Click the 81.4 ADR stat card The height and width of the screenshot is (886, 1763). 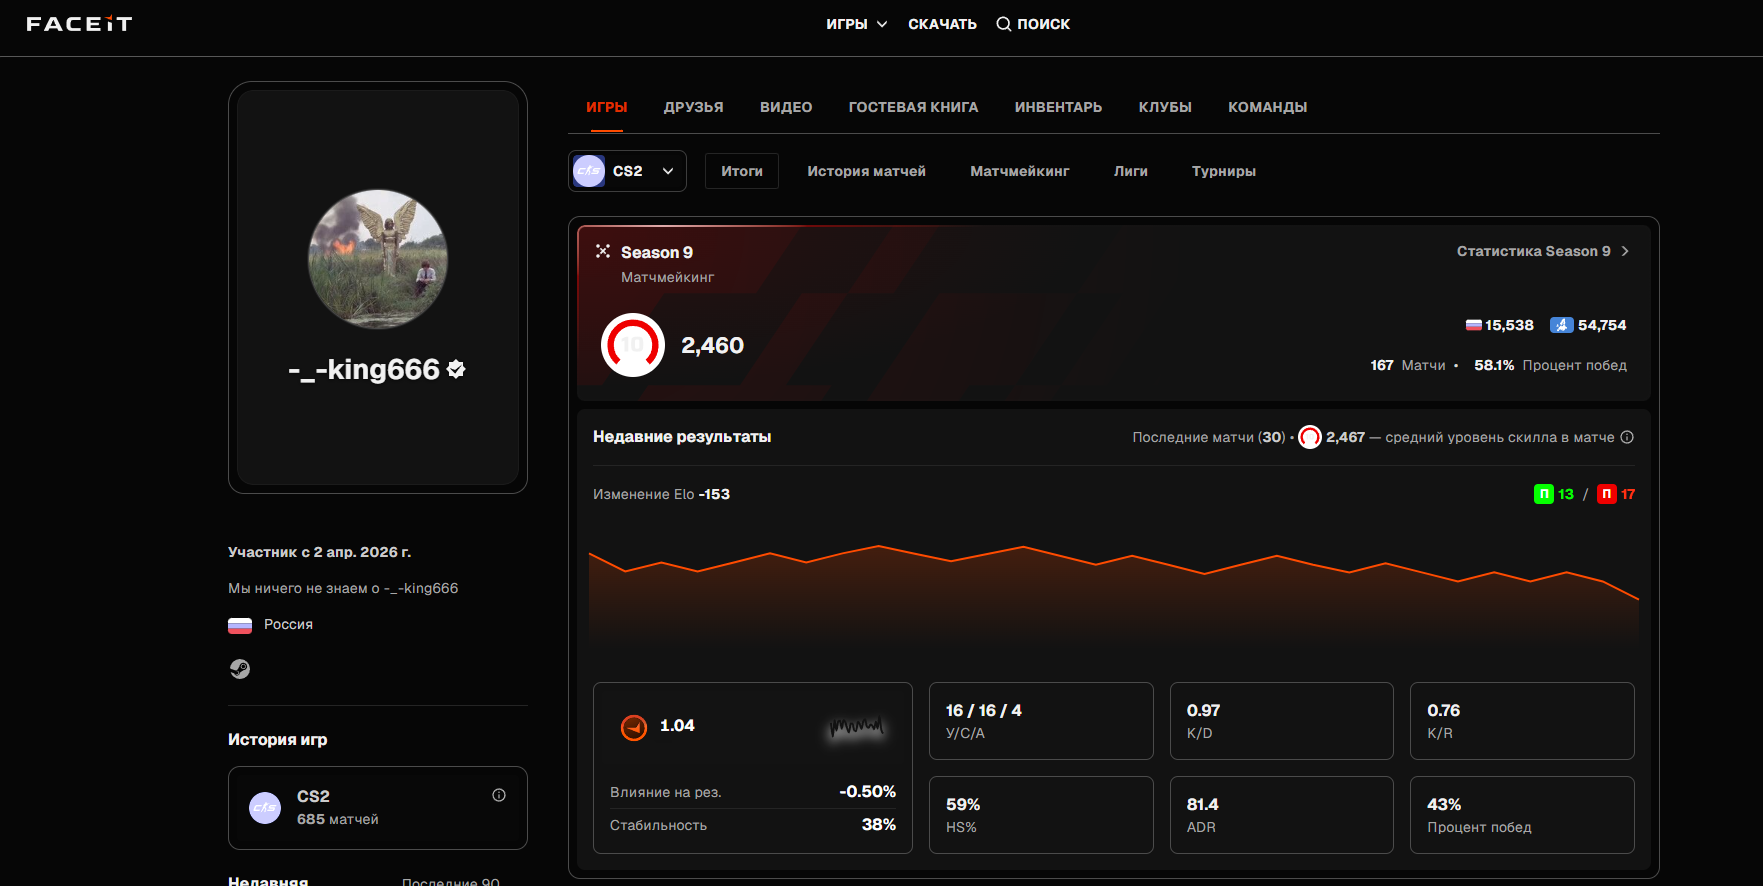1282,815
